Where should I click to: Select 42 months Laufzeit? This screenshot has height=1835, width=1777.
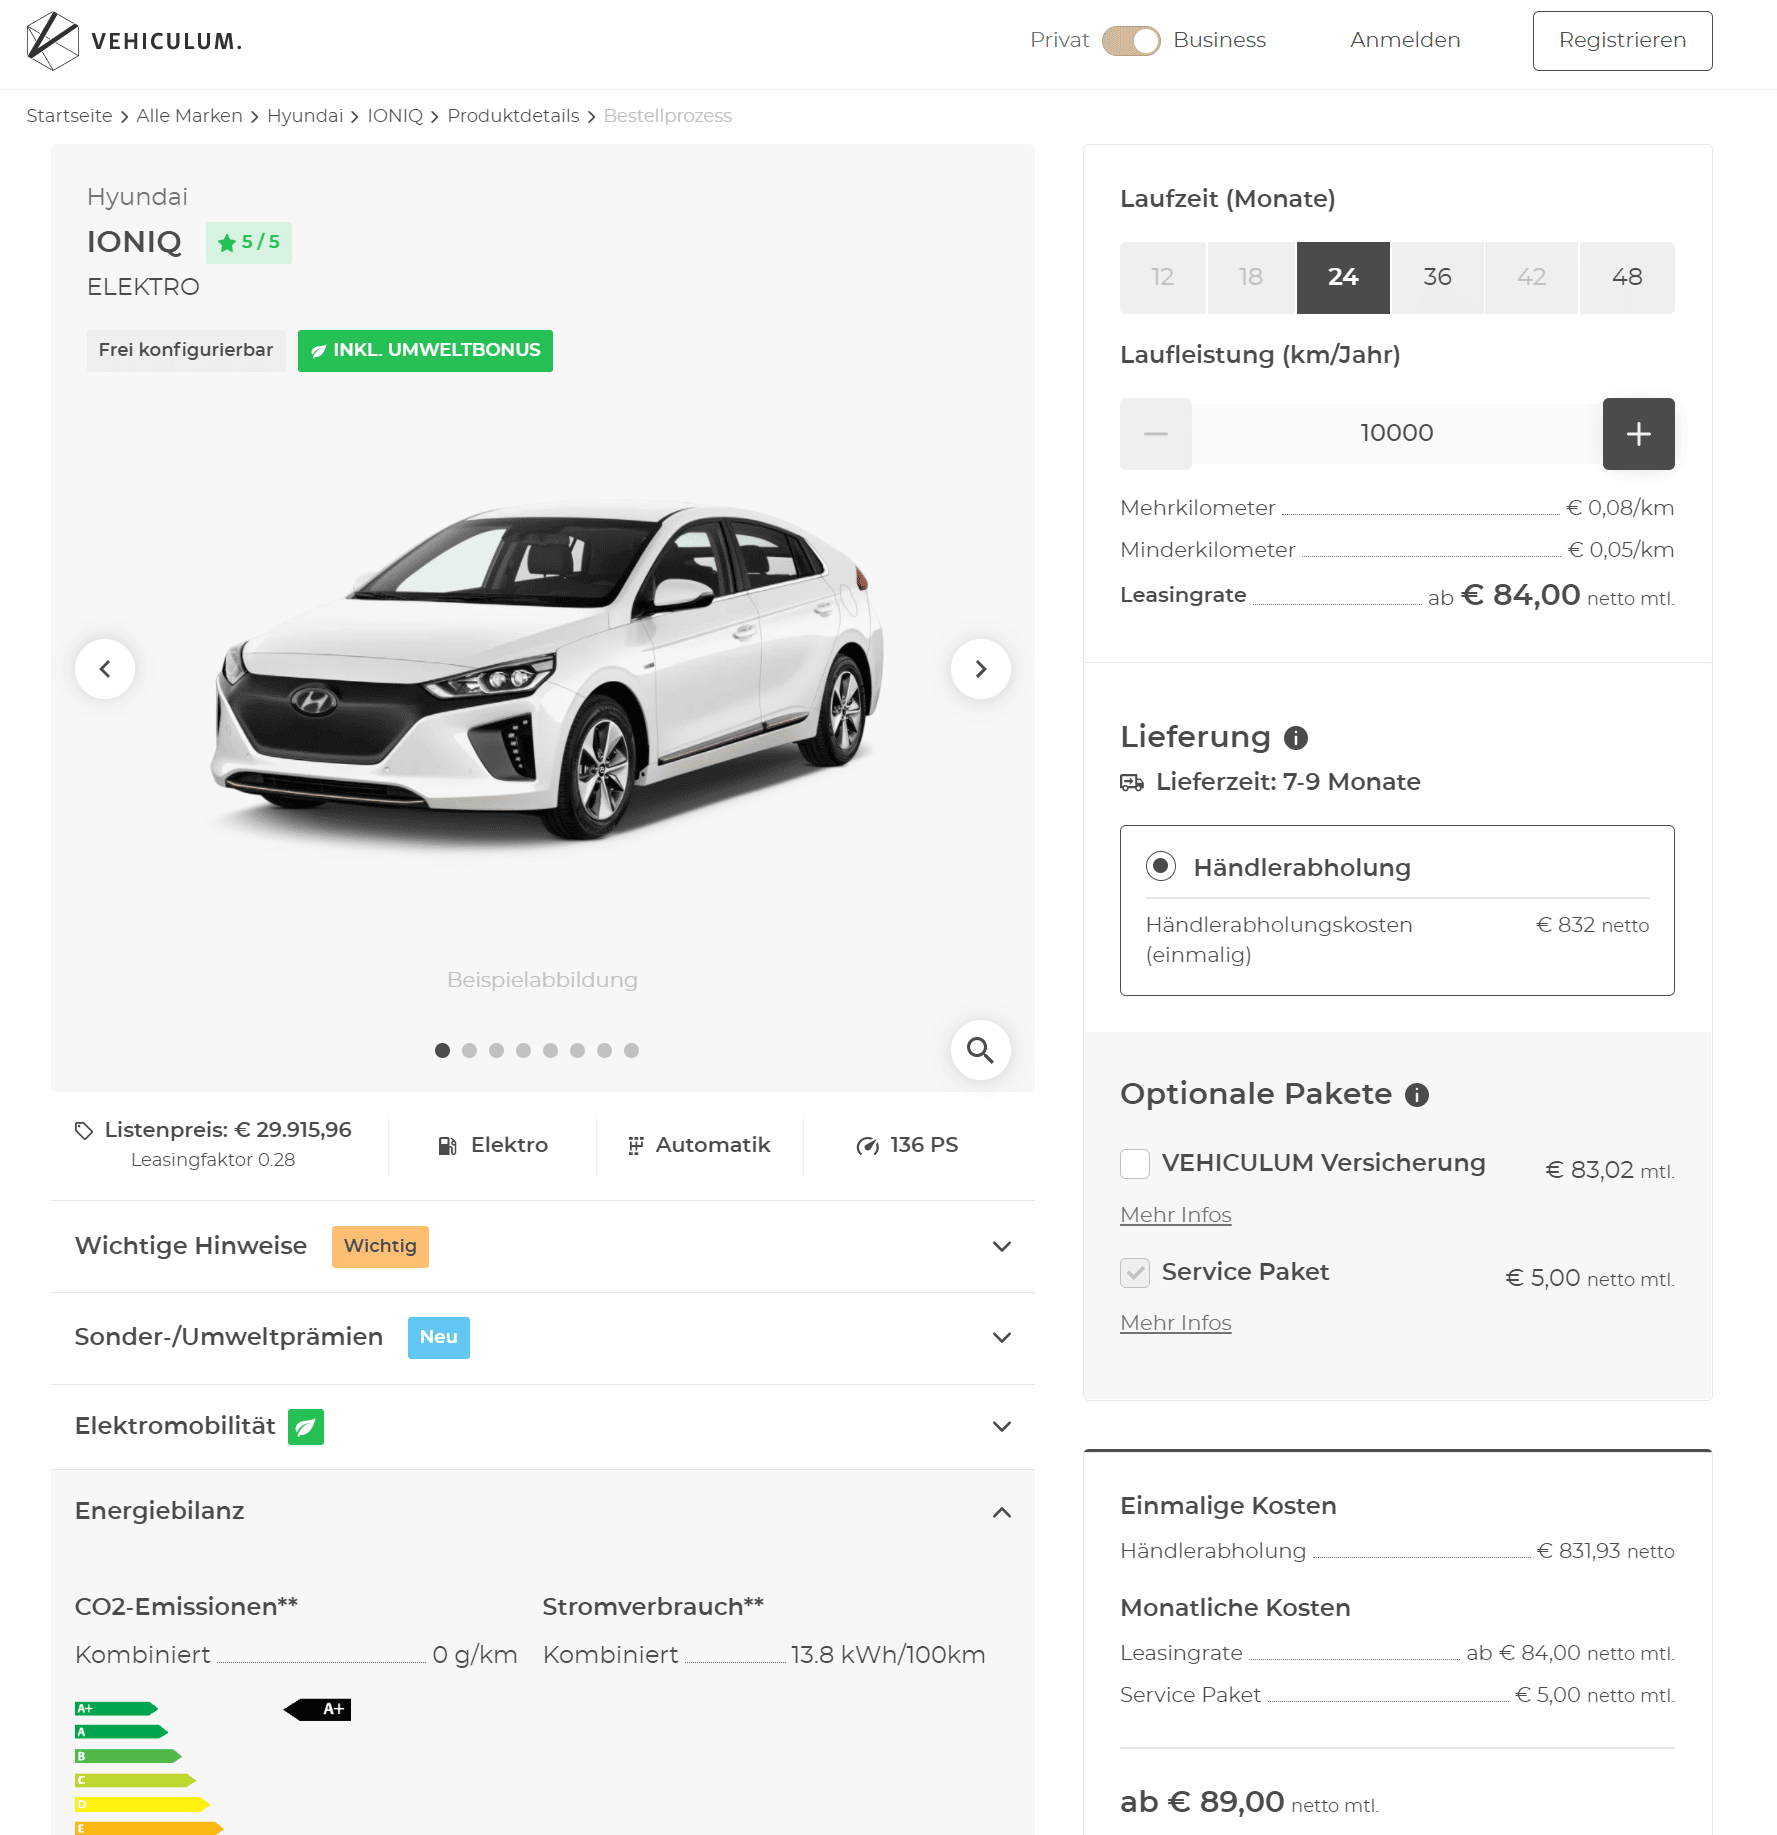1532,278
